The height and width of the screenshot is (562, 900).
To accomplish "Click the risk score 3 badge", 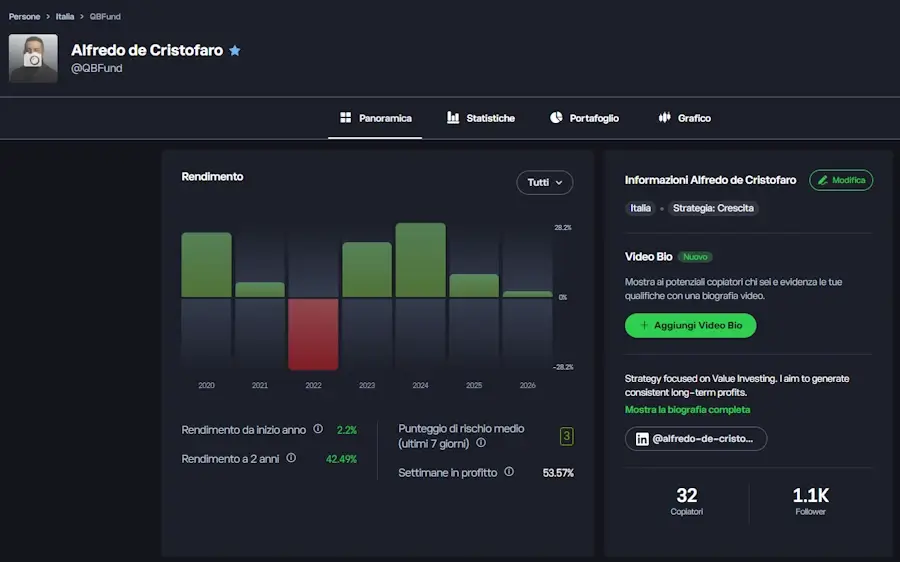I will (x=566, y=436).
